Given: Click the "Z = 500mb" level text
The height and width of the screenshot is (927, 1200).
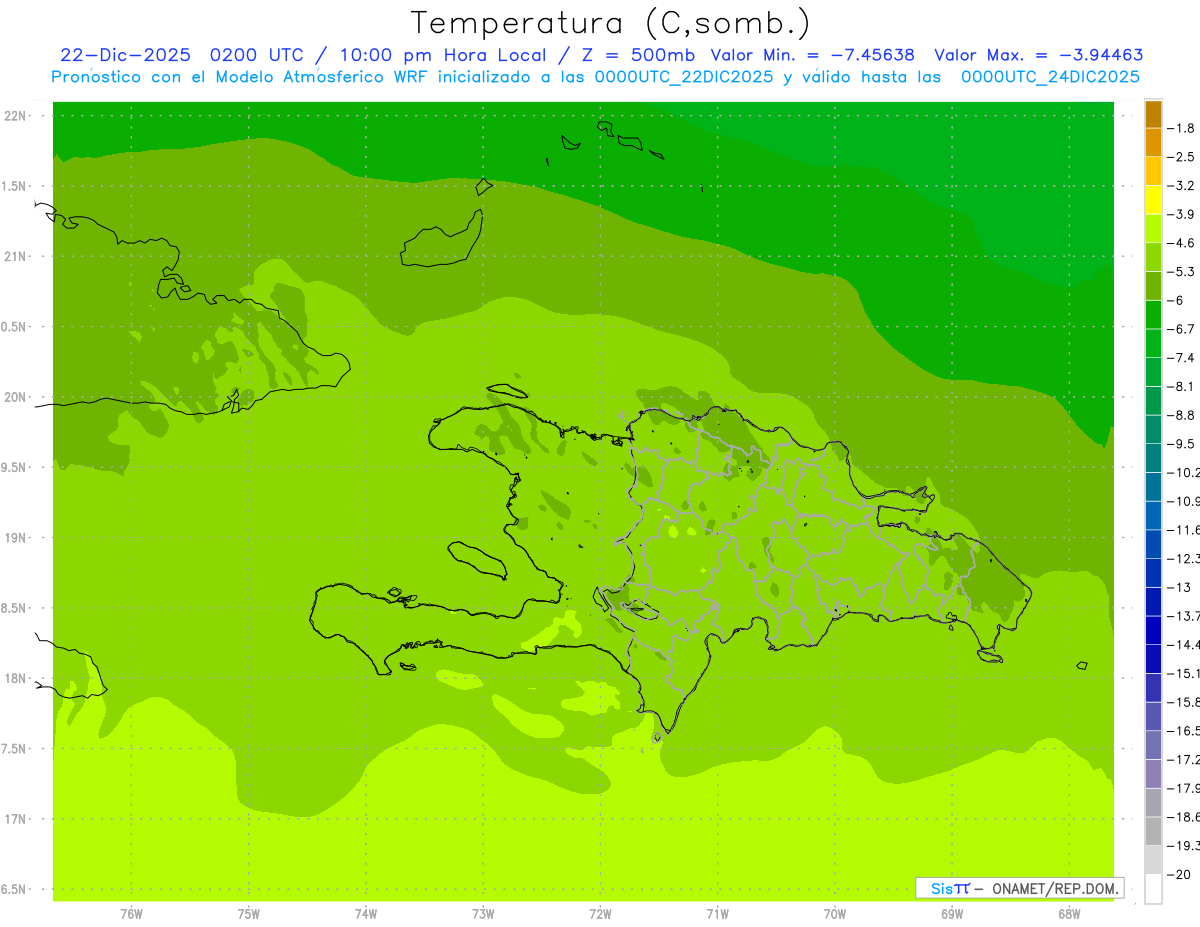Looking at the screenshot, I should click(639, 55).
